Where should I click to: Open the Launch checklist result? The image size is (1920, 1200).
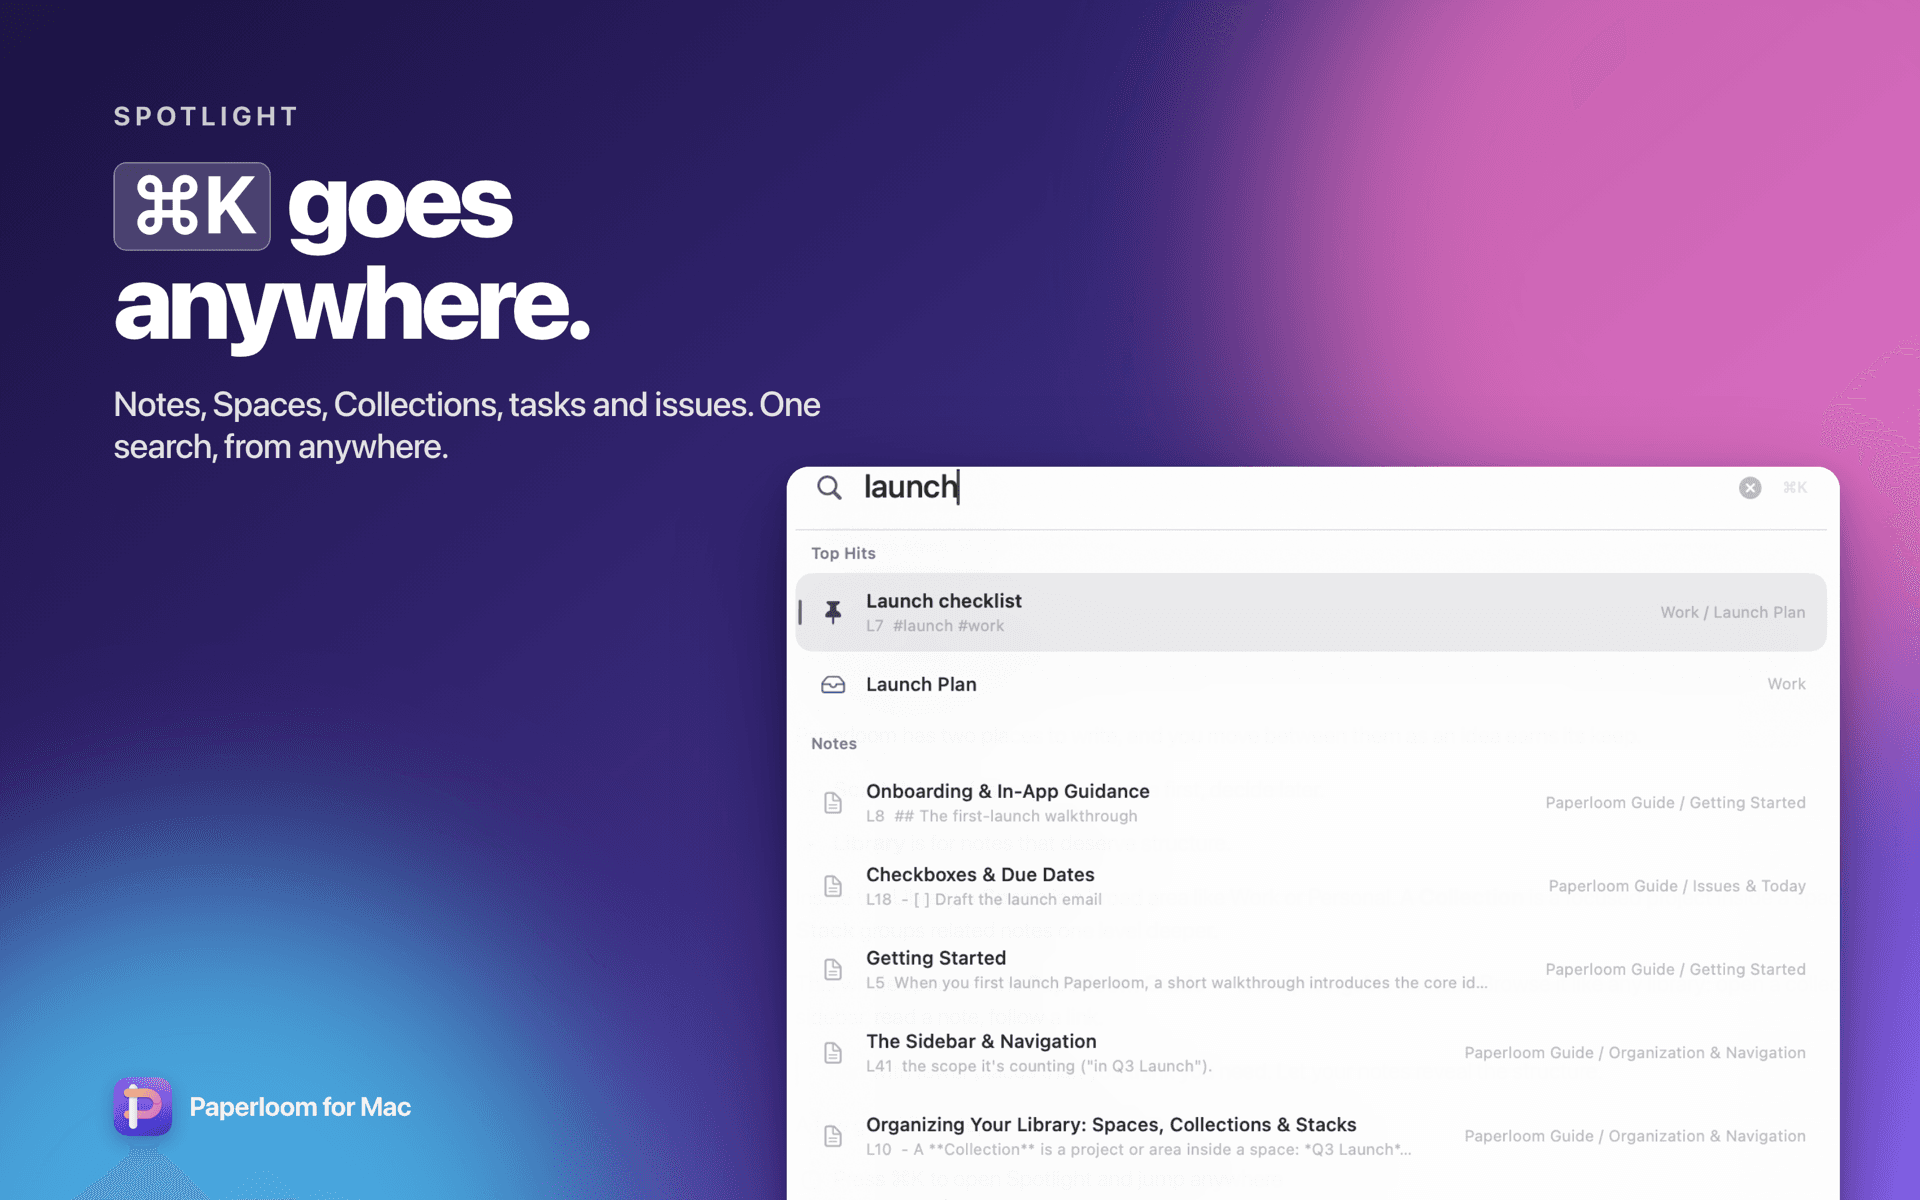coord(1311,612)
